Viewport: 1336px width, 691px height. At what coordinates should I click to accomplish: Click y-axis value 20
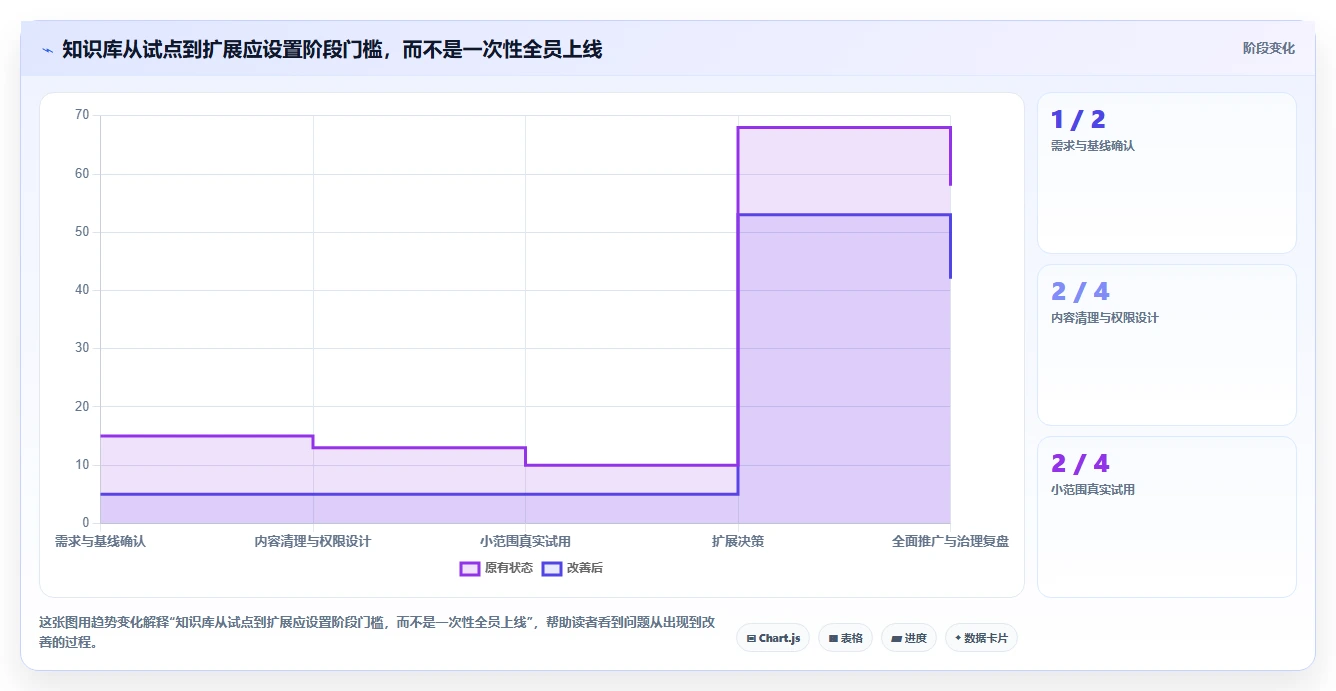pyautogui.click(x=82, y=406)
